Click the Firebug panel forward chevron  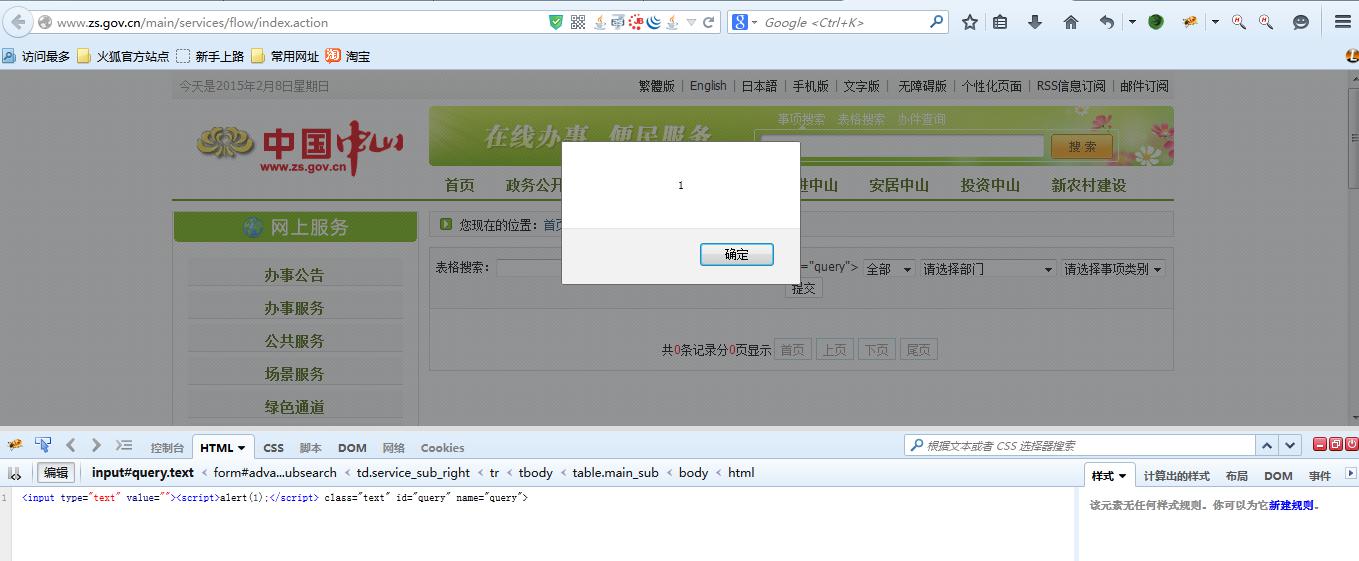pos(96,445)
